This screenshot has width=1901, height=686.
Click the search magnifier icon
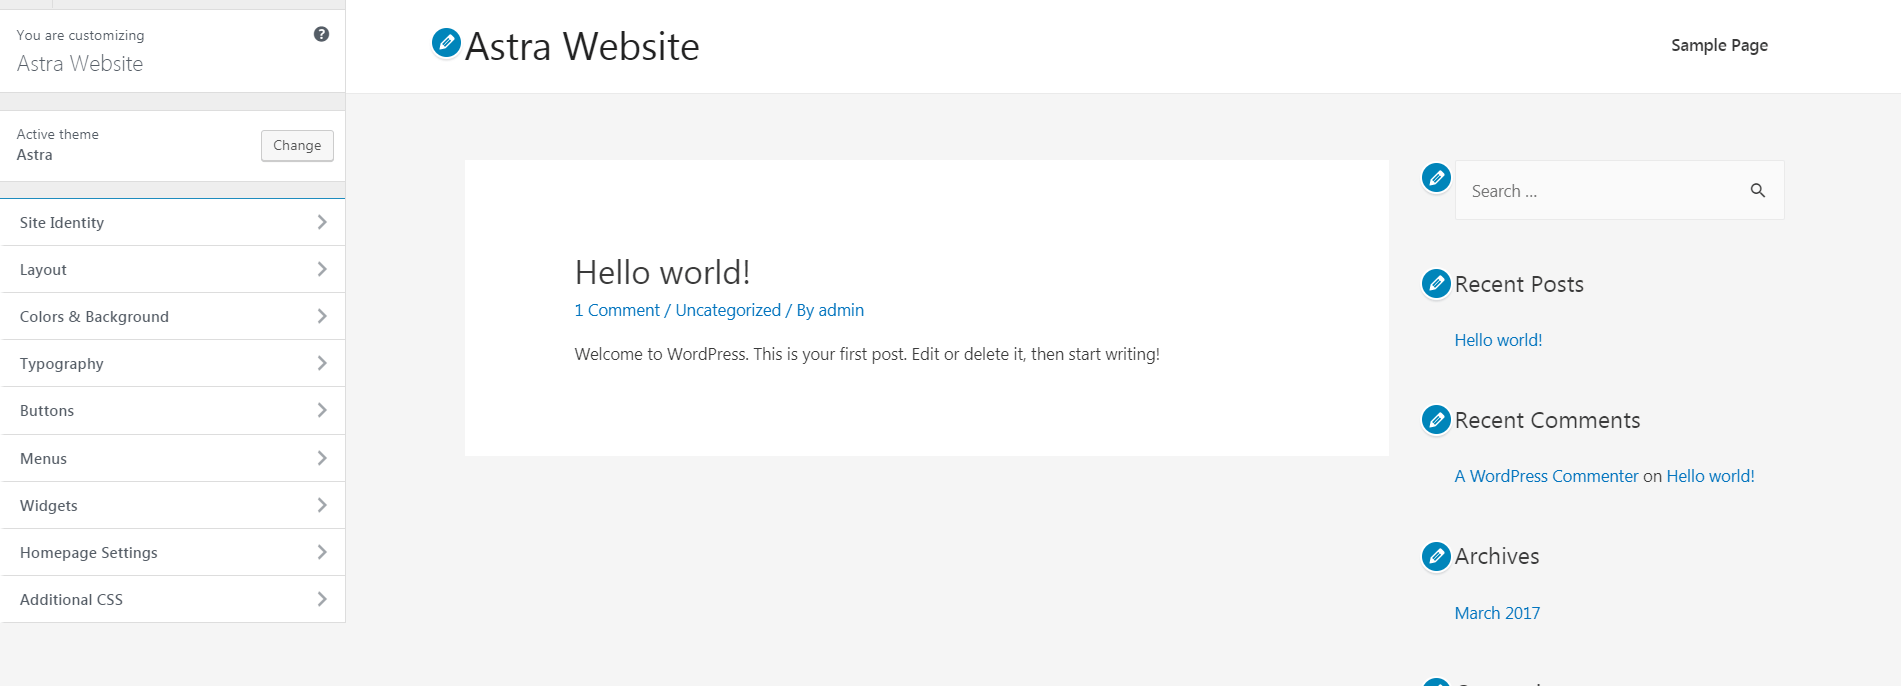[1757, 190]
